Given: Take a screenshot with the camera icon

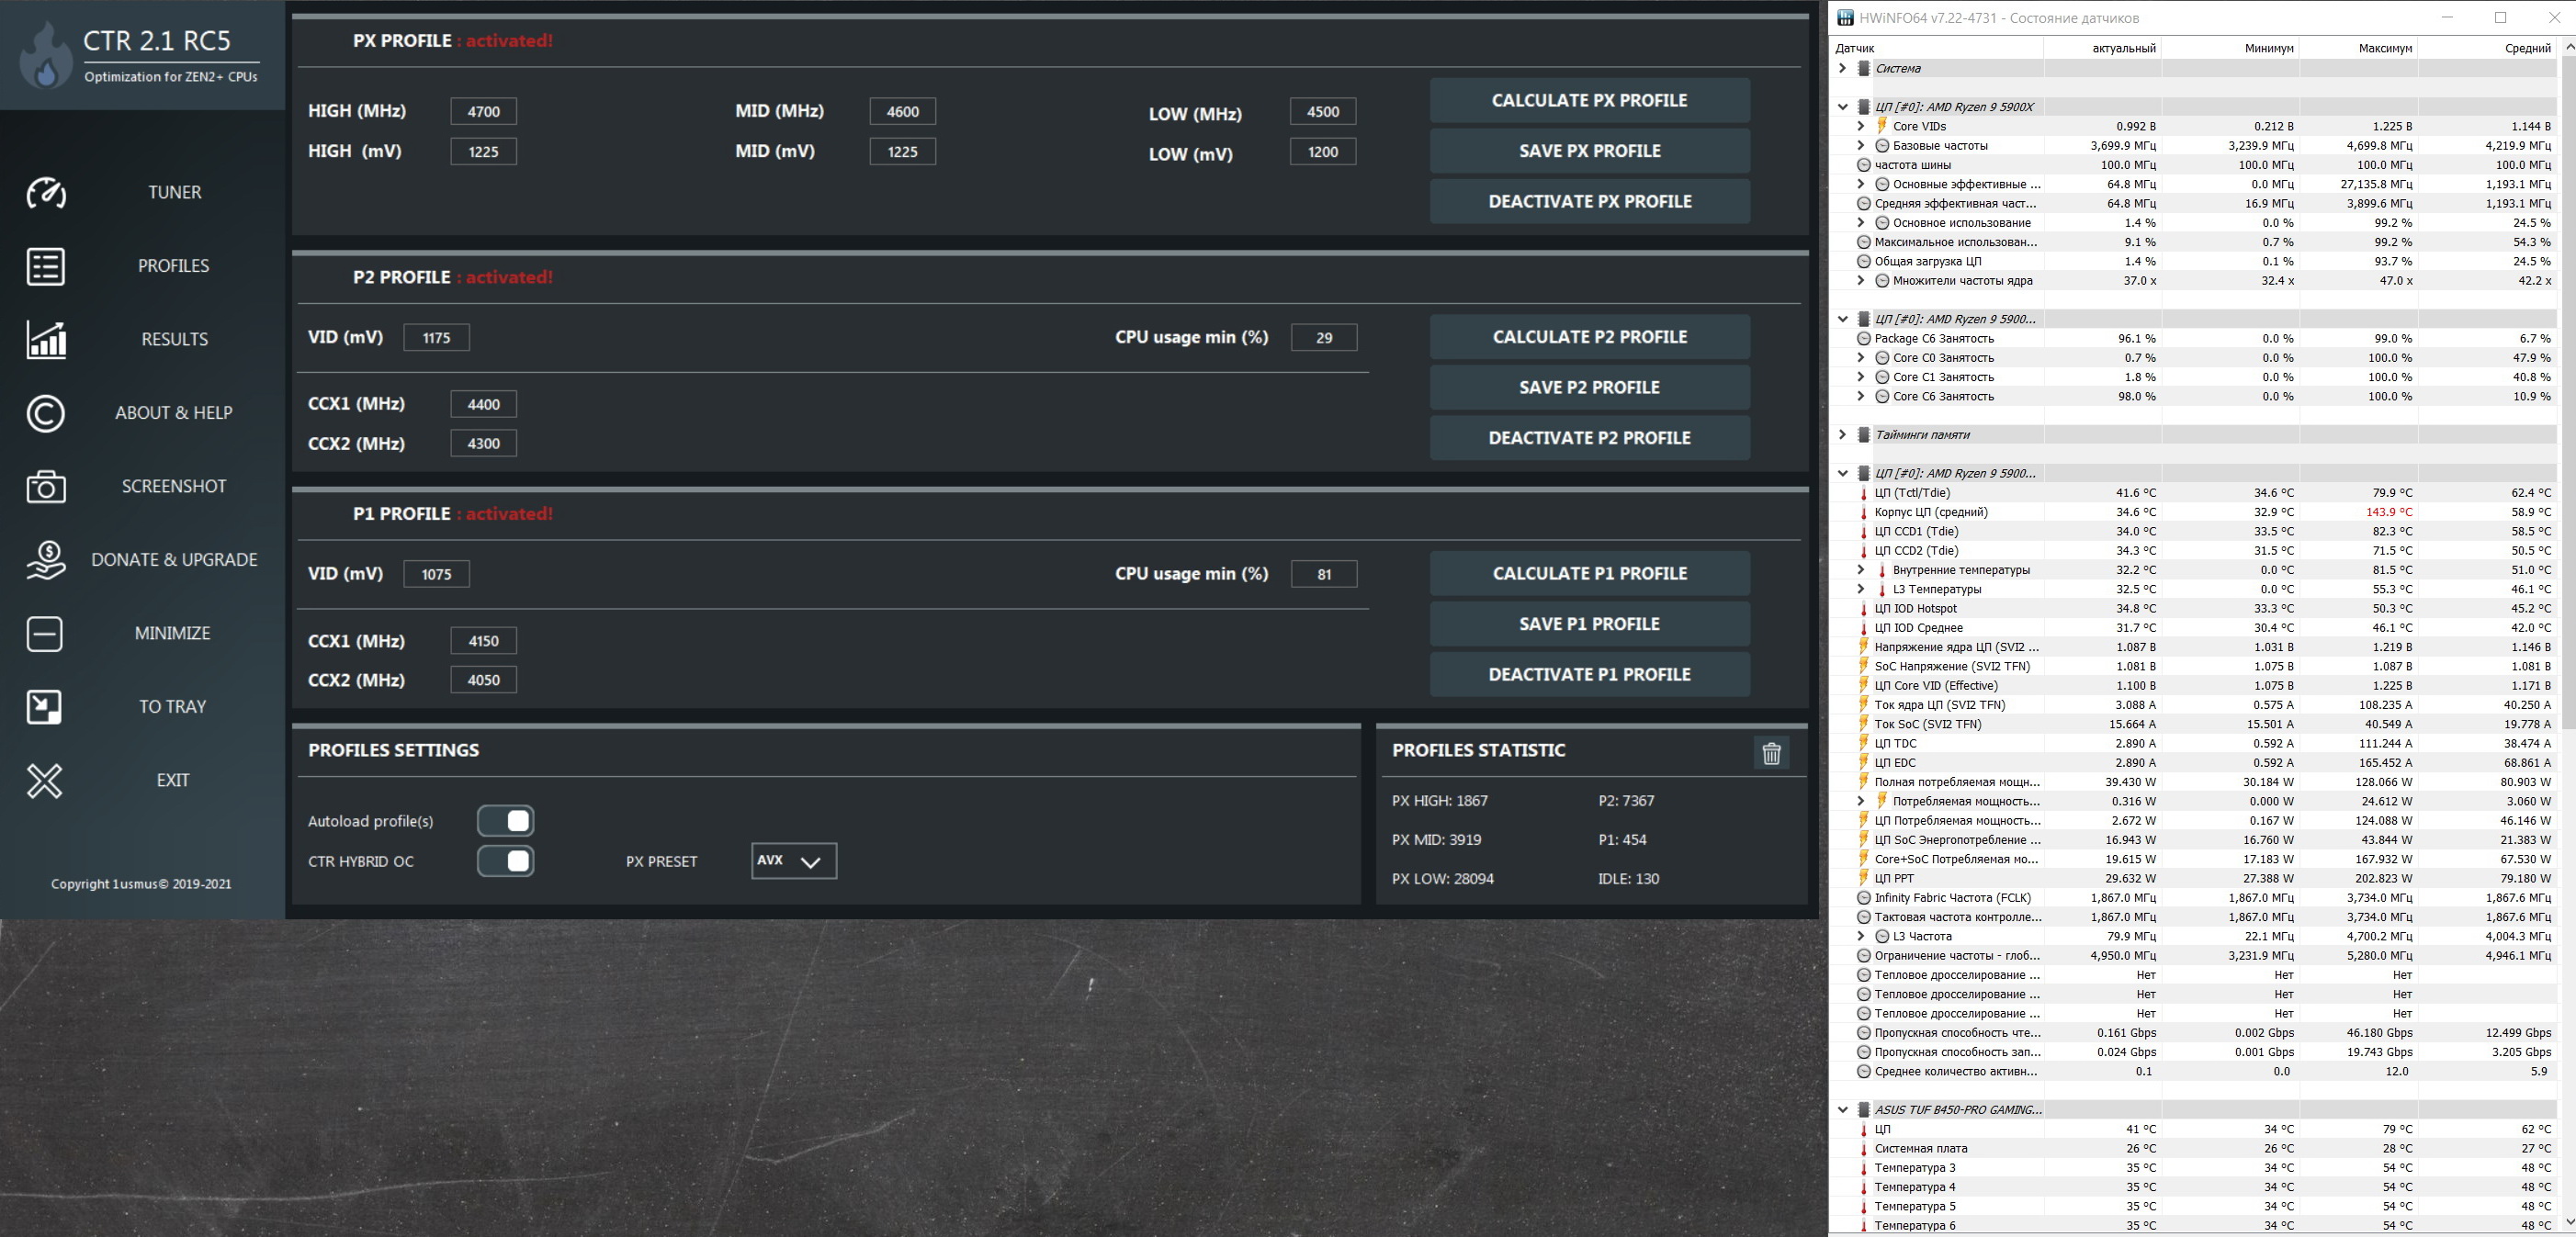Looking at the screenshot, I should [46, 487].
